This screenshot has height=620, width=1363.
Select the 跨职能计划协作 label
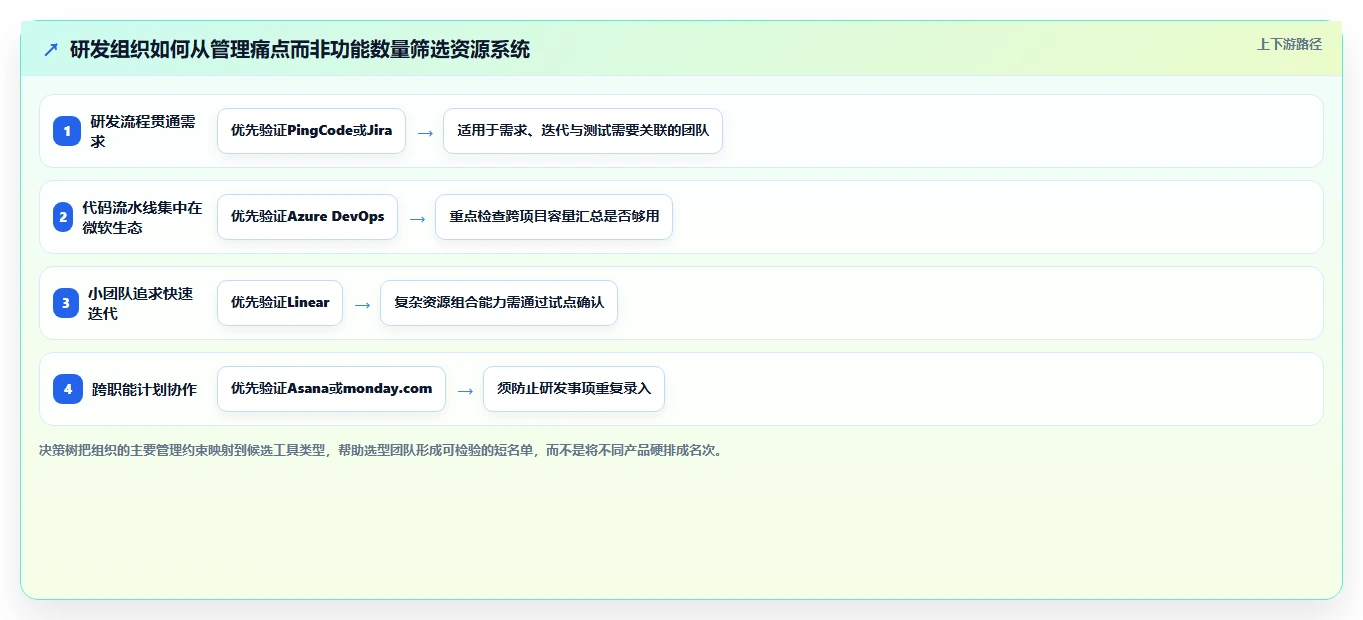tap(144, 389)
